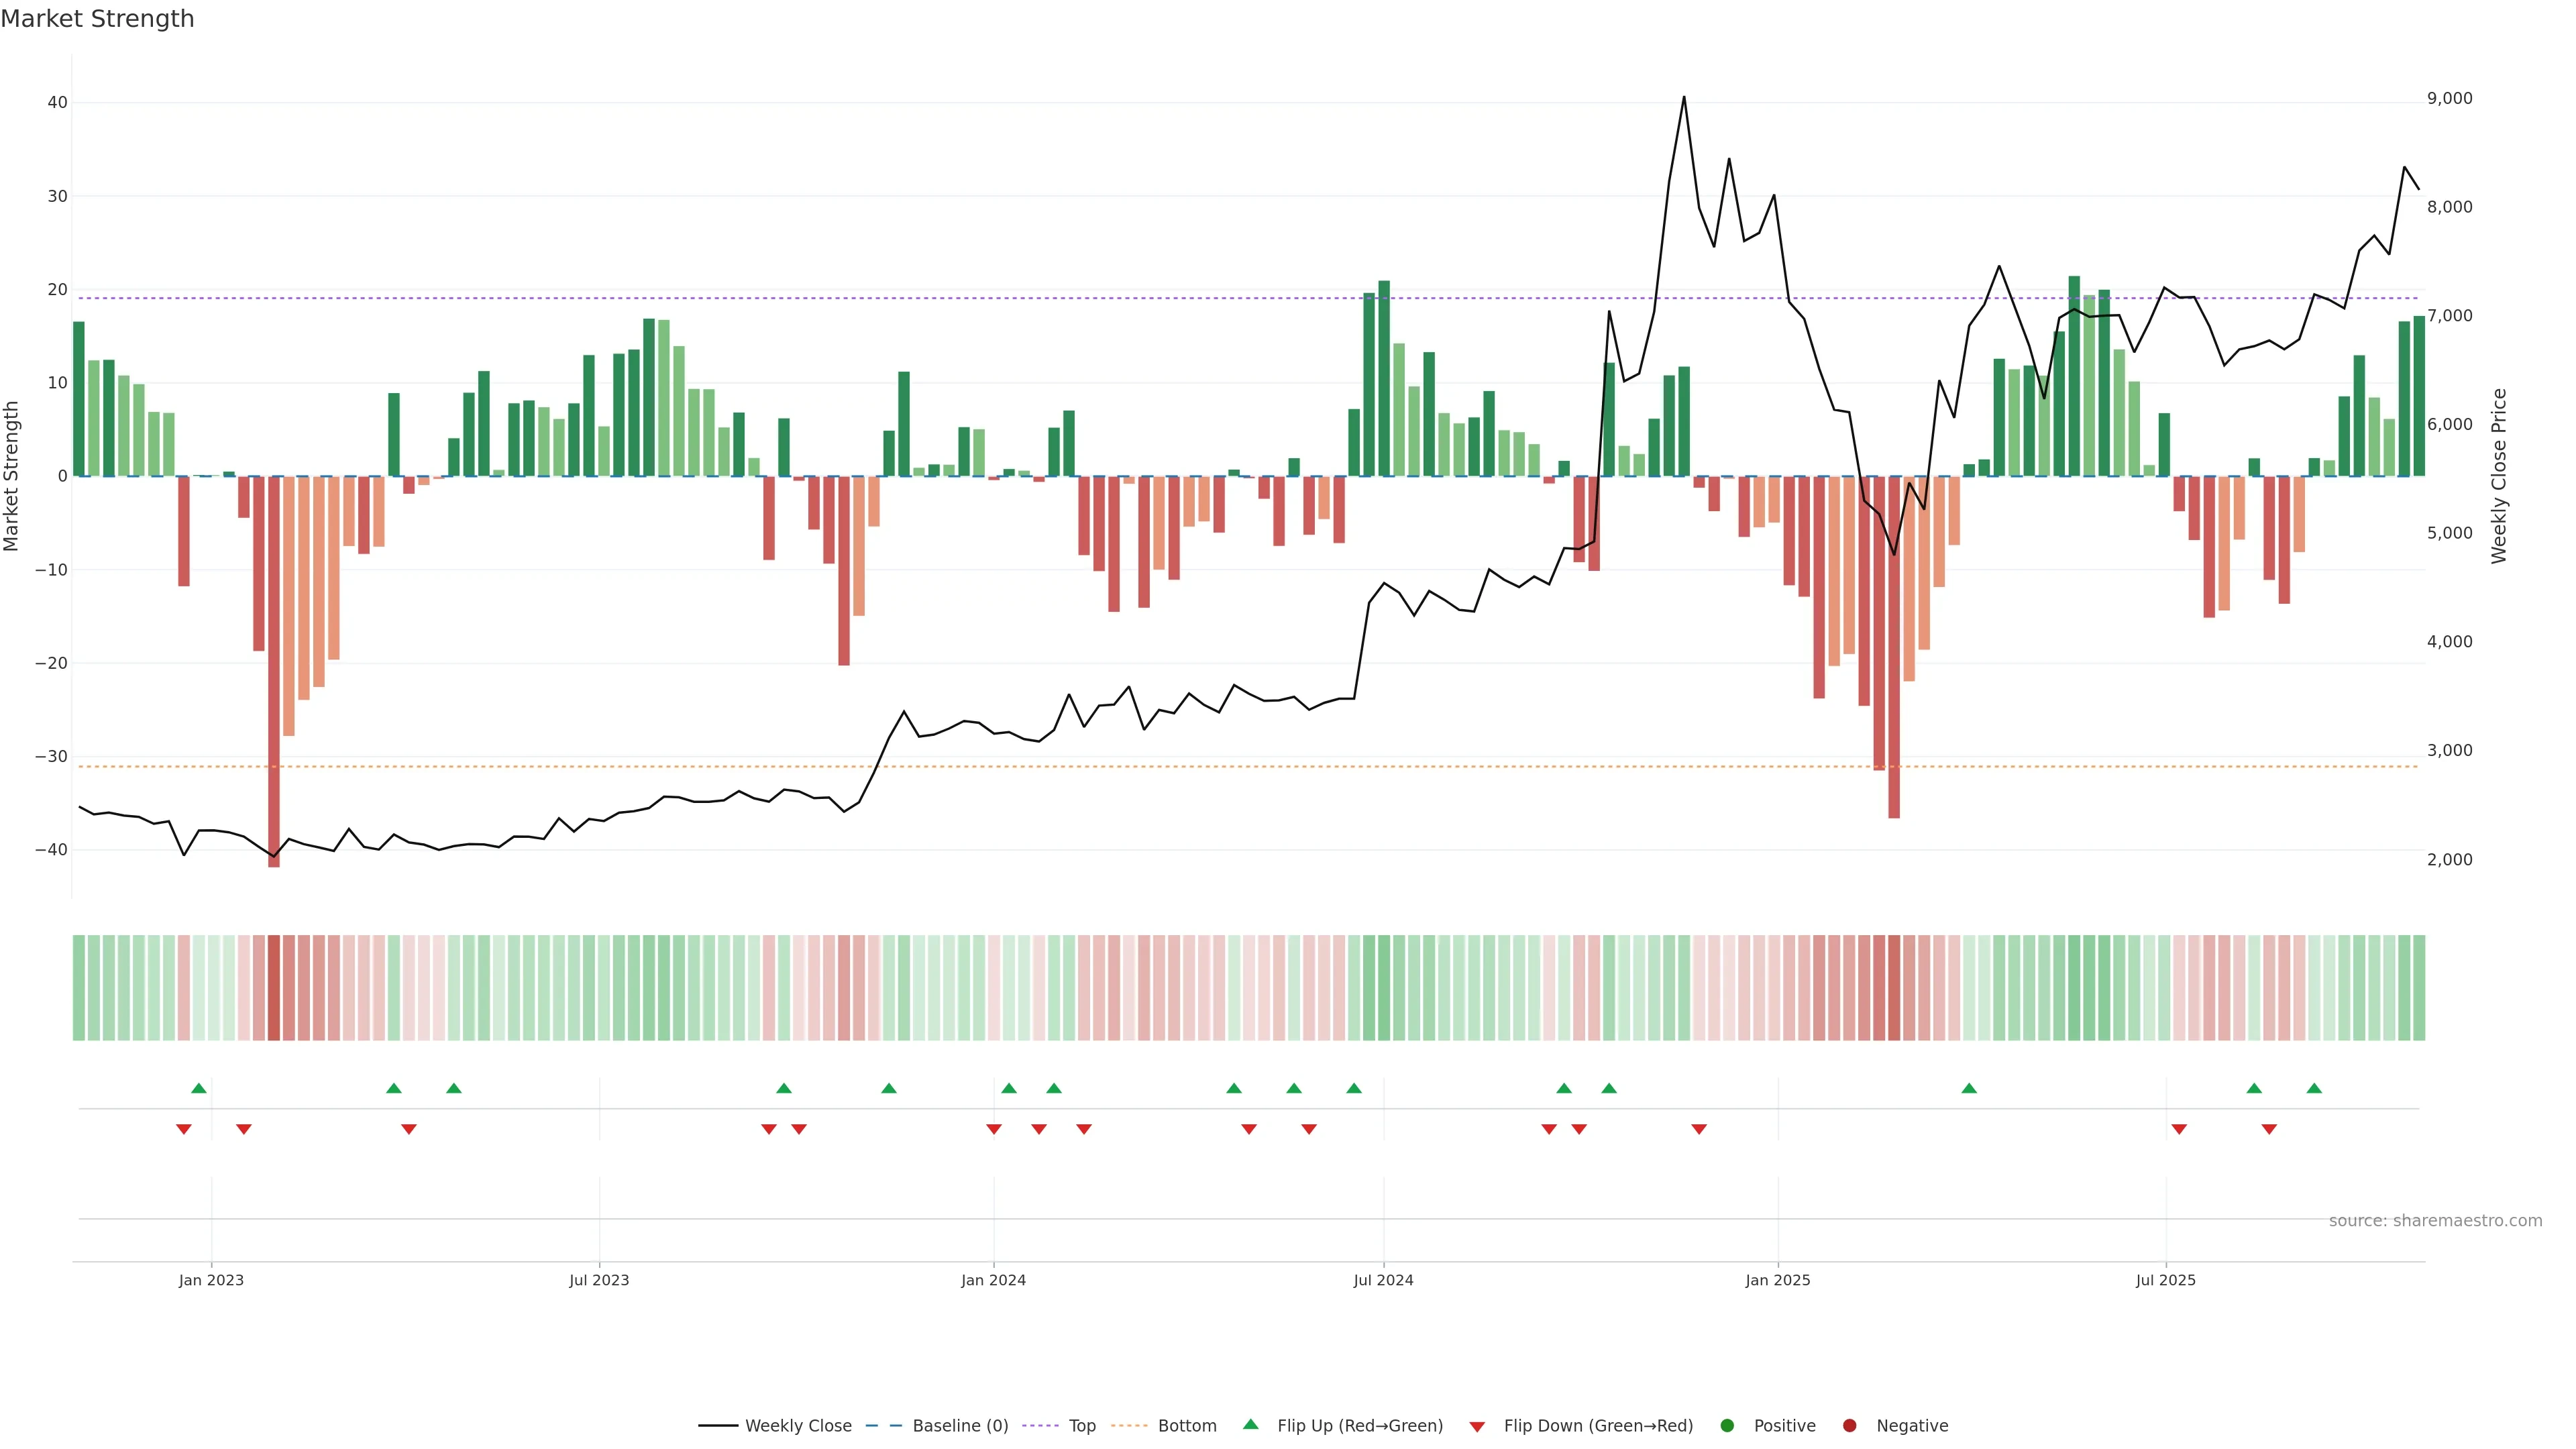Click the darkest red heatmap cell in early 2023
The image size is (2576, 1449).
[x=274, y=987]
